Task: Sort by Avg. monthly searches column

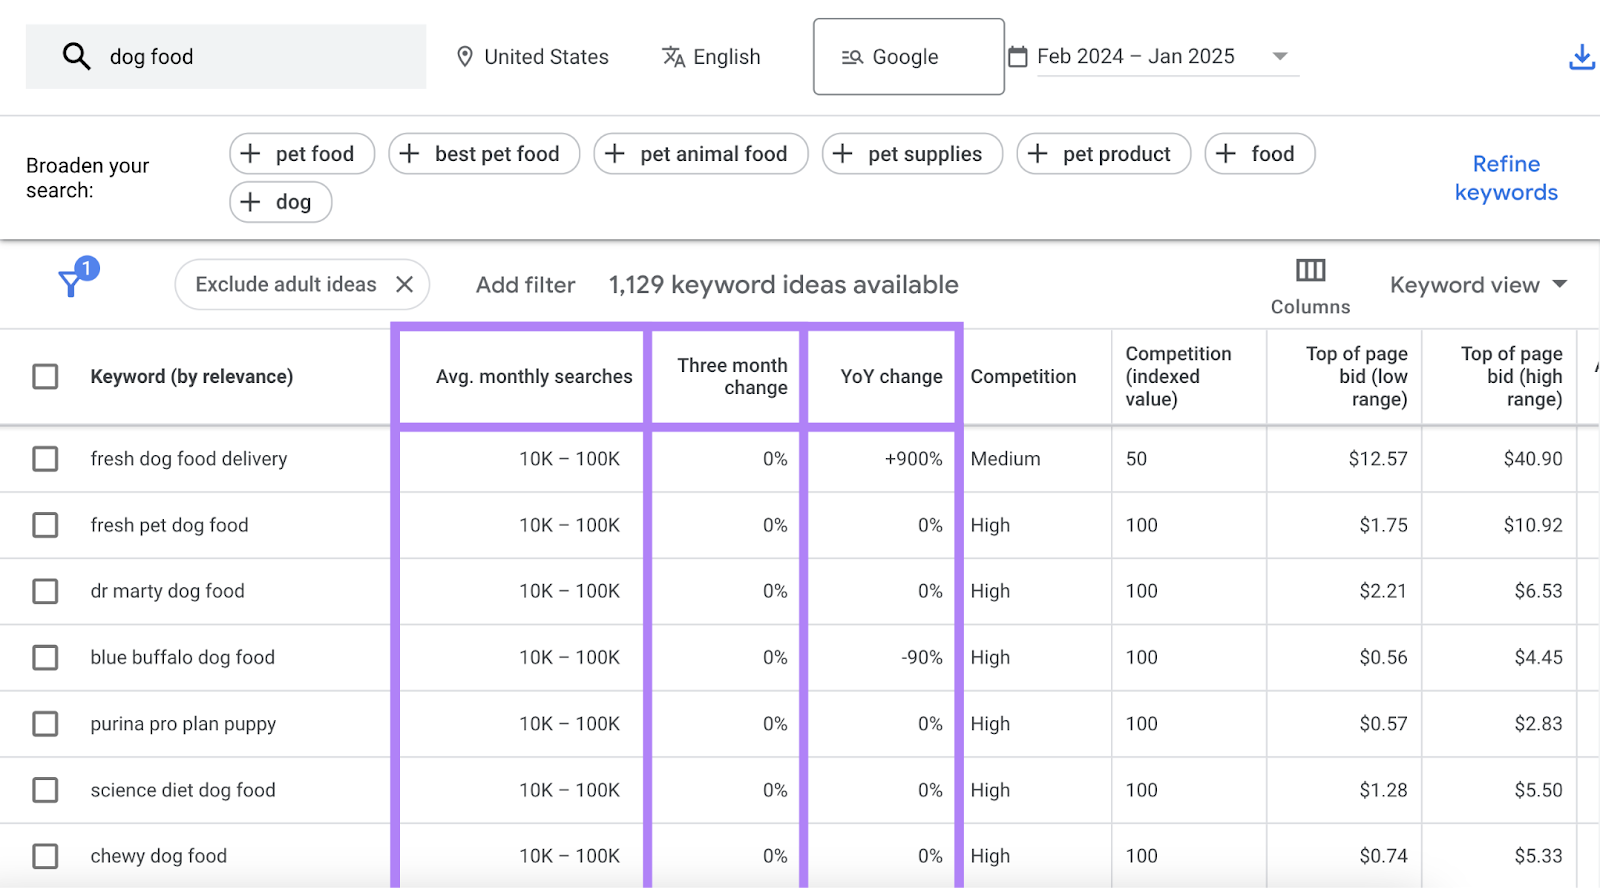Action: [534, 377]
